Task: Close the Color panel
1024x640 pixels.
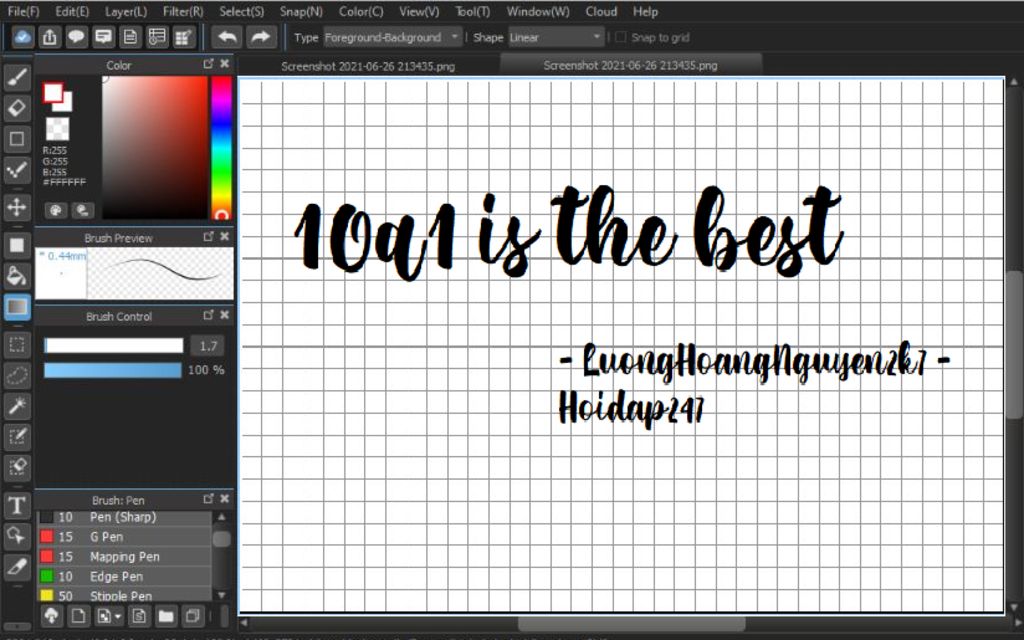Action: pyautogui.click(x=225, y=63)
